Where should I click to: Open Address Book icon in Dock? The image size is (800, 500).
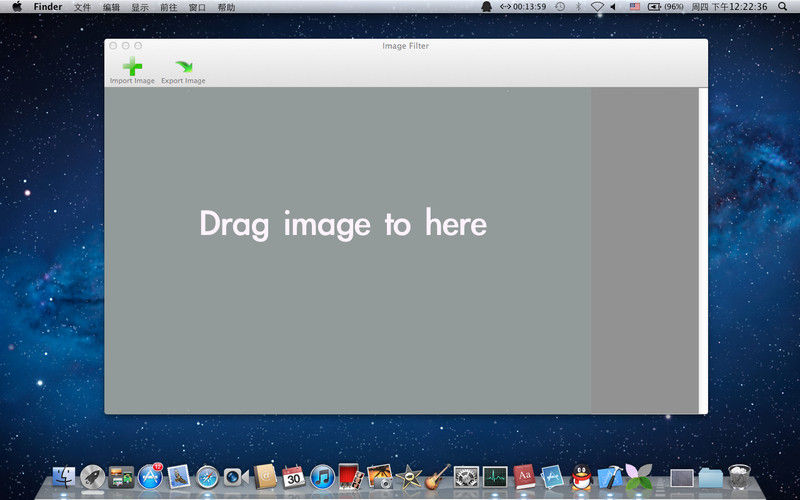click(265, 477)
